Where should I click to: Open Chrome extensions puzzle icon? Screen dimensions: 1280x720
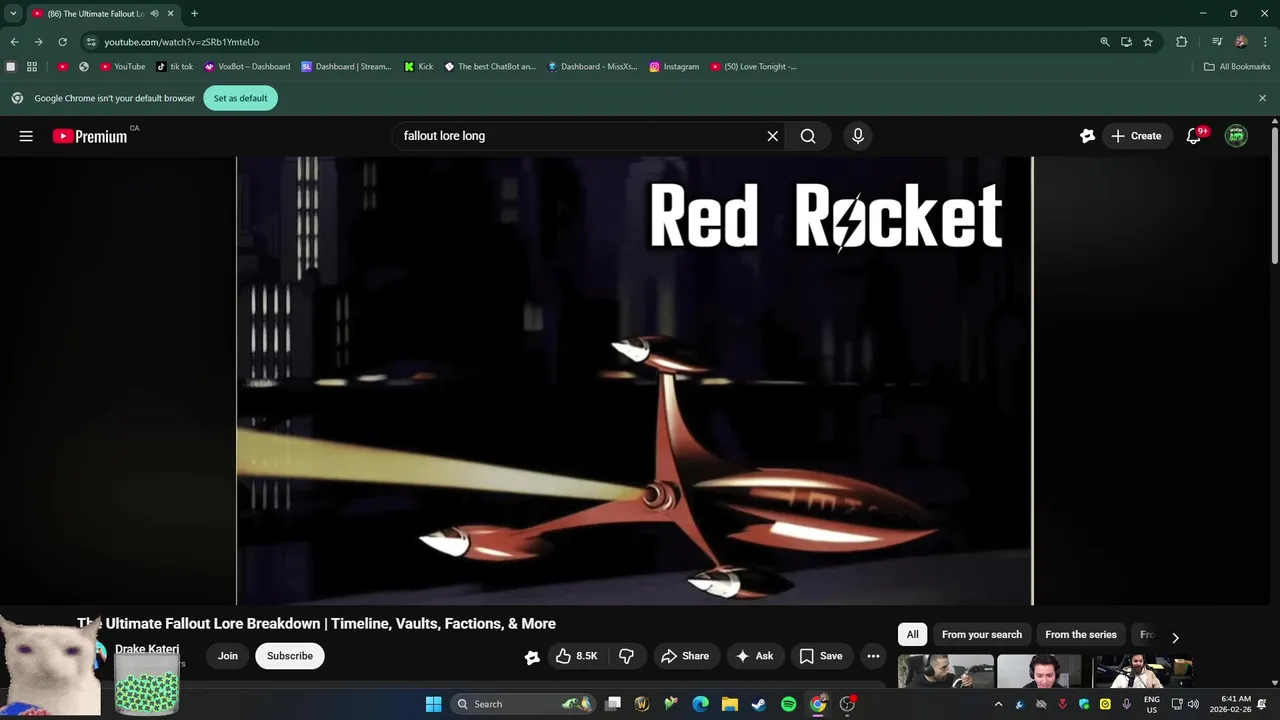click(x=1181, y=42)
